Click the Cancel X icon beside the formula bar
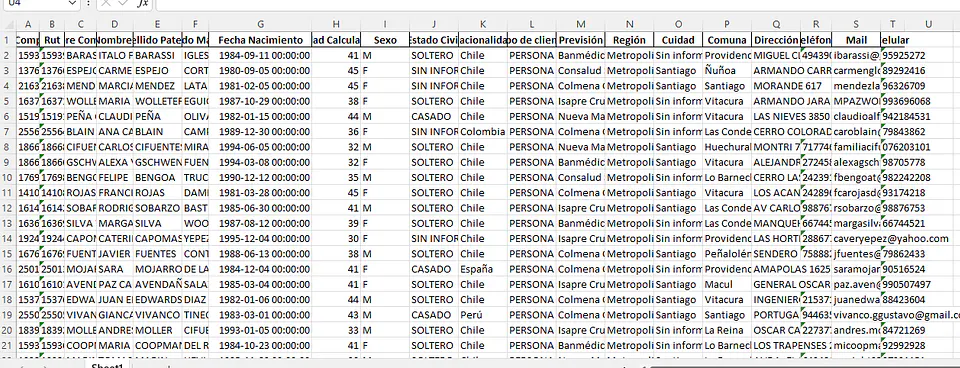960x368 pixels. [x=107, y=3]
